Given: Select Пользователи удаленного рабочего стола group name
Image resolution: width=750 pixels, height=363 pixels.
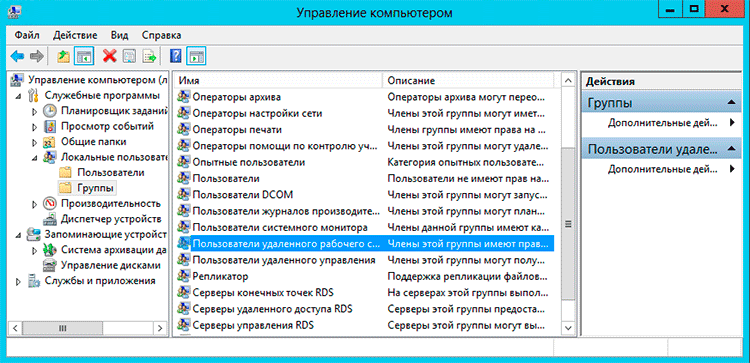Looking at the screenshot, I should point(286,244).
